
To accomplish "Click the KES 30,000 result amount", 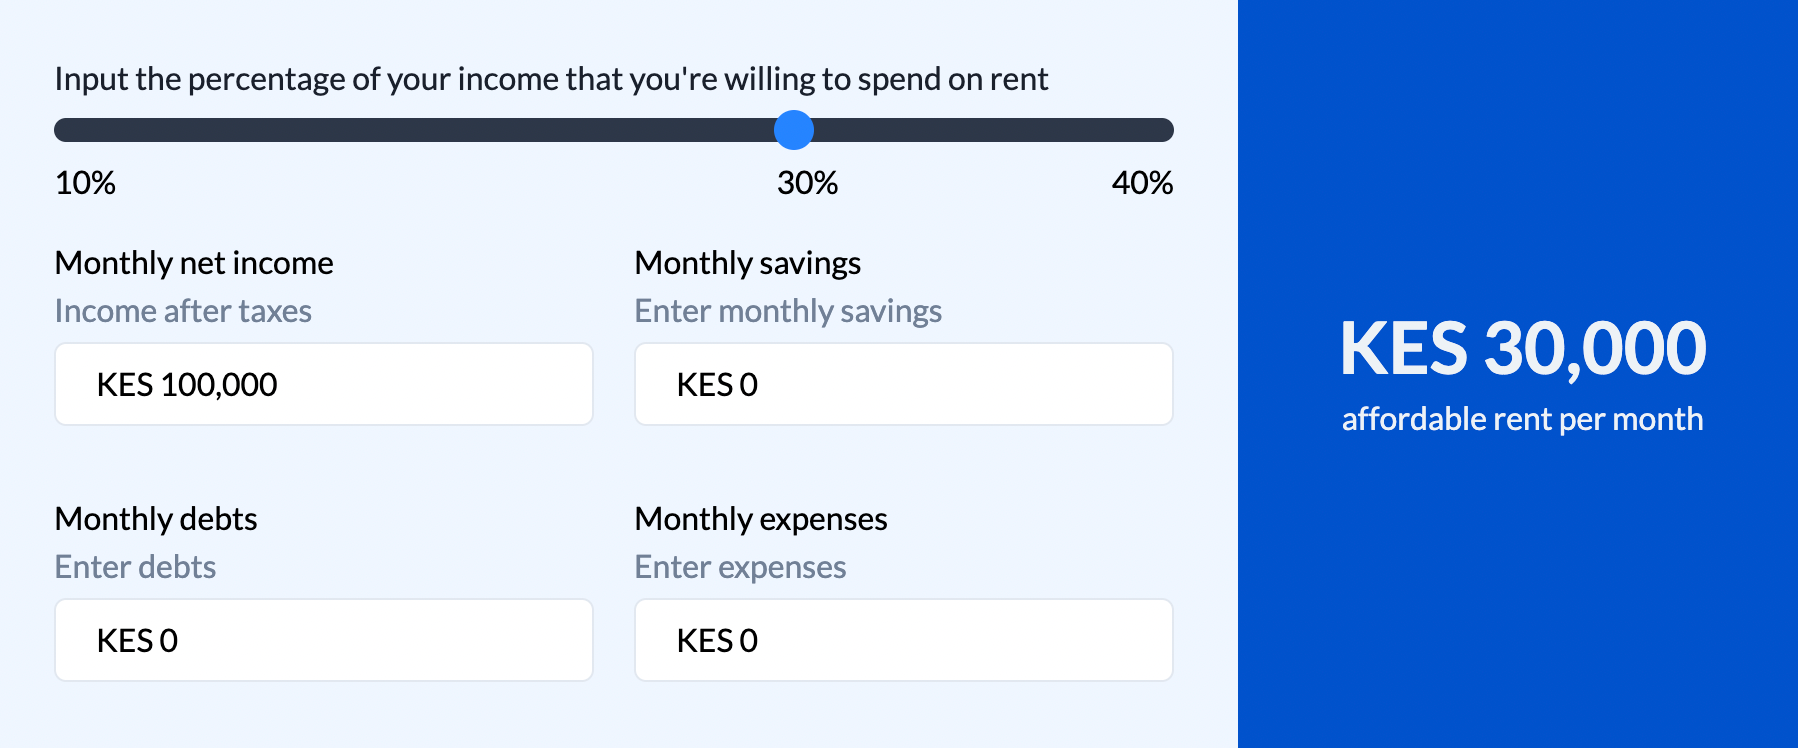I will (1522, 349).
